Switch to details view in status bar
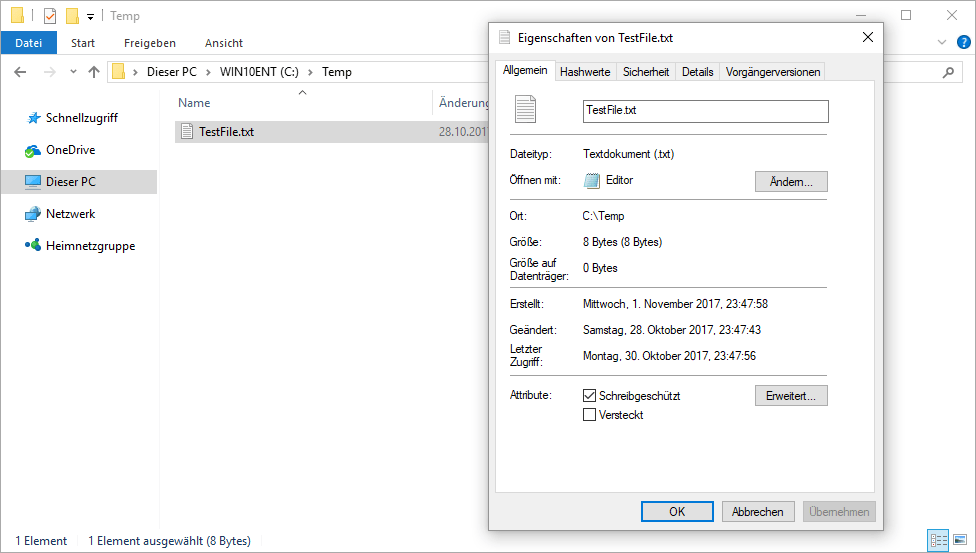976x553 pixels. 938,540
